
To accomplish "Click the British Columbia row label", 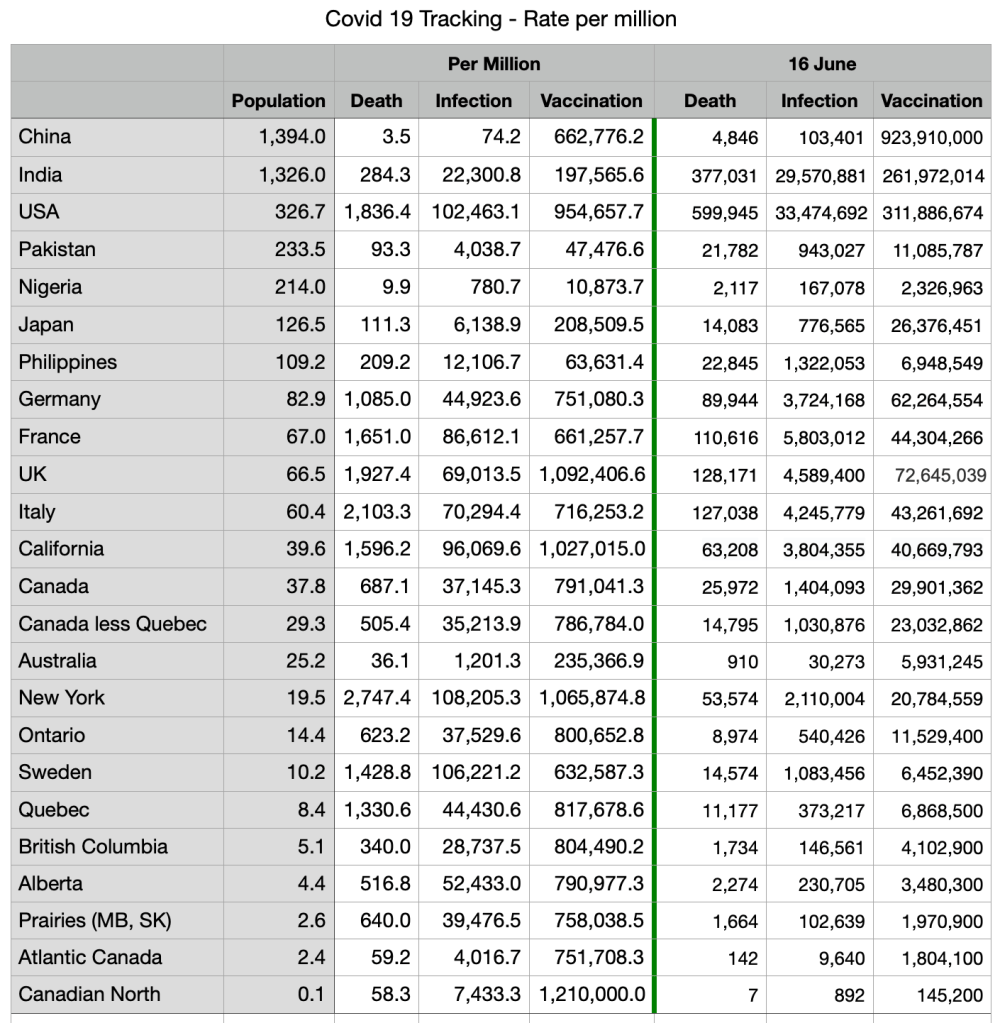I will (x=93, y=847).
